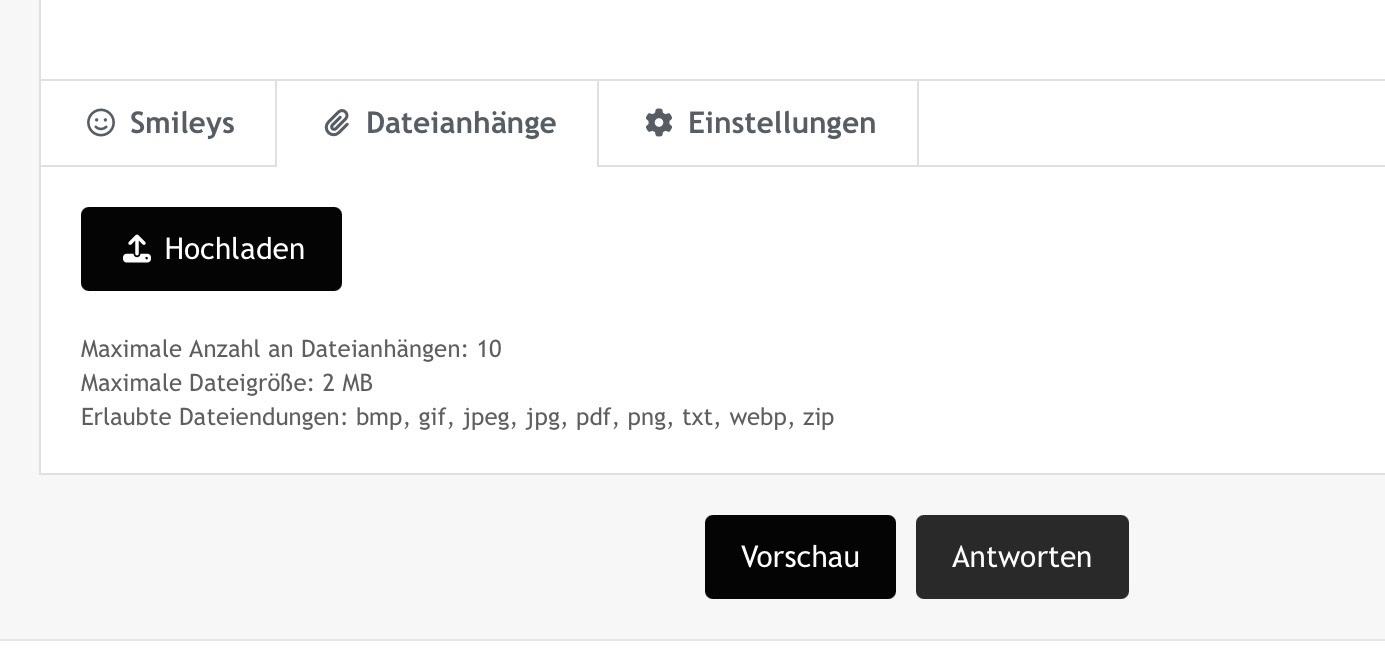The width and height of the screenshot is (1385, 651).
Task: Switch to the Dateianhänge tab
Action: 460,123
